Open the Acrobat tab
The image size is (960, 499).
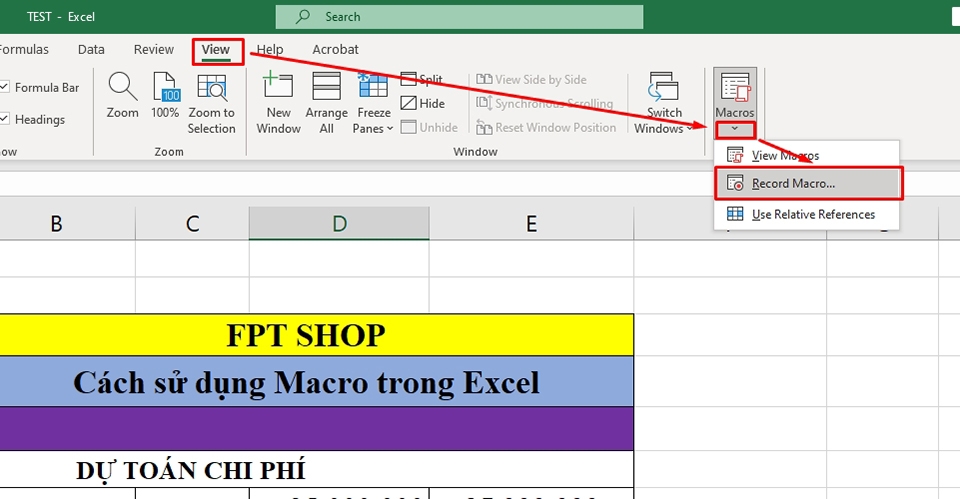pos(335,50)
